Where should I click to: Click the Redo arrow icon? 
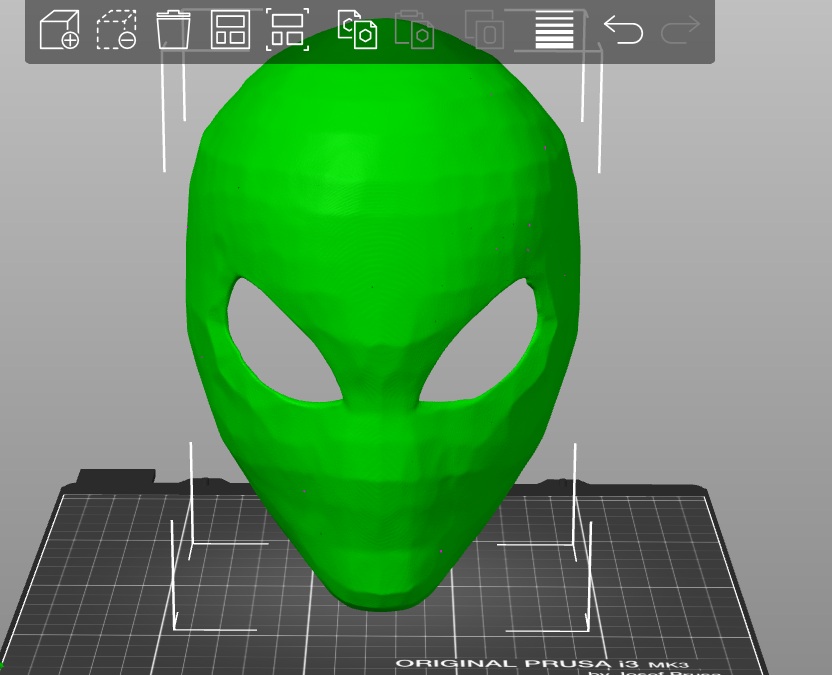pos(680,30)
